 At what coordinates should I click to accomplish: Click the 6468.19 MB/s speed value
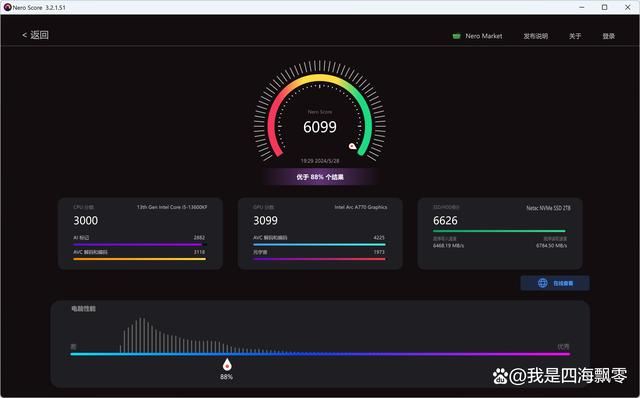(x=448, y=245)
